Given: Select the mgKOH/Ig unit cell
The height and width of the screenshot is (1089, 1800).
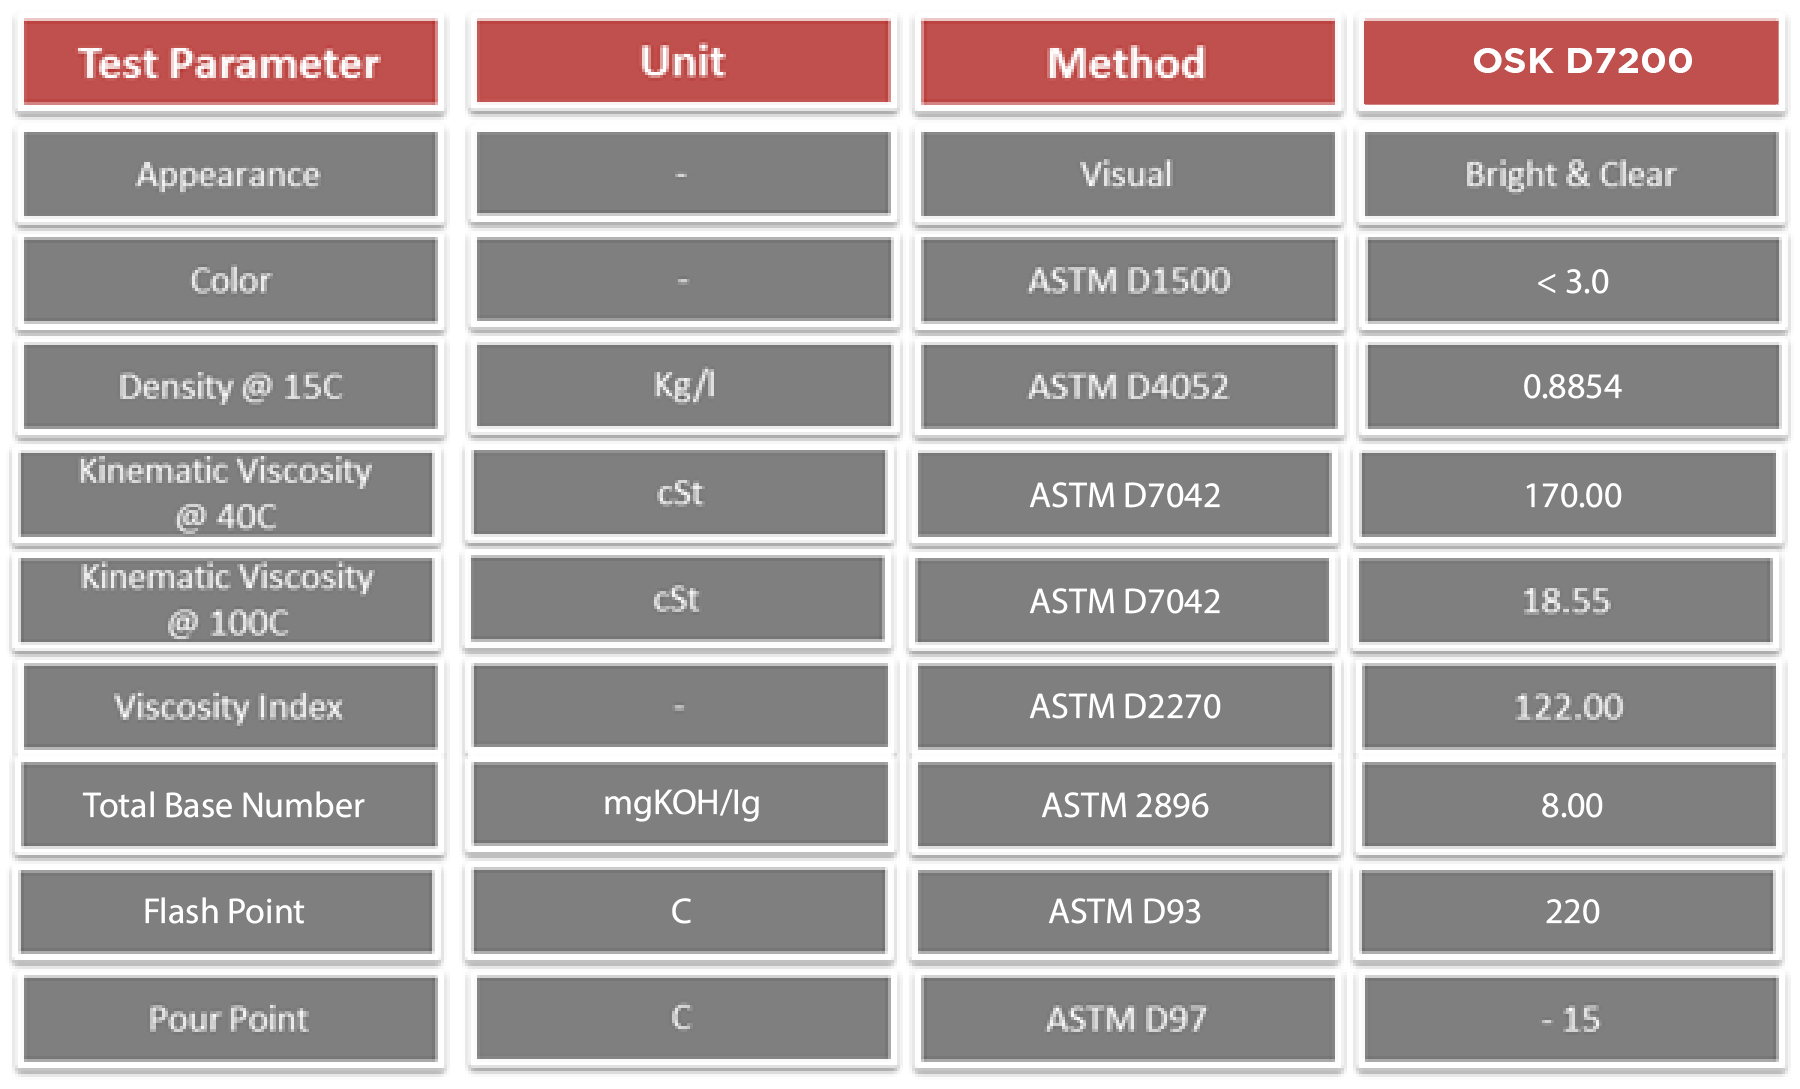Looking at the screenshot, I should click(681, 803).
